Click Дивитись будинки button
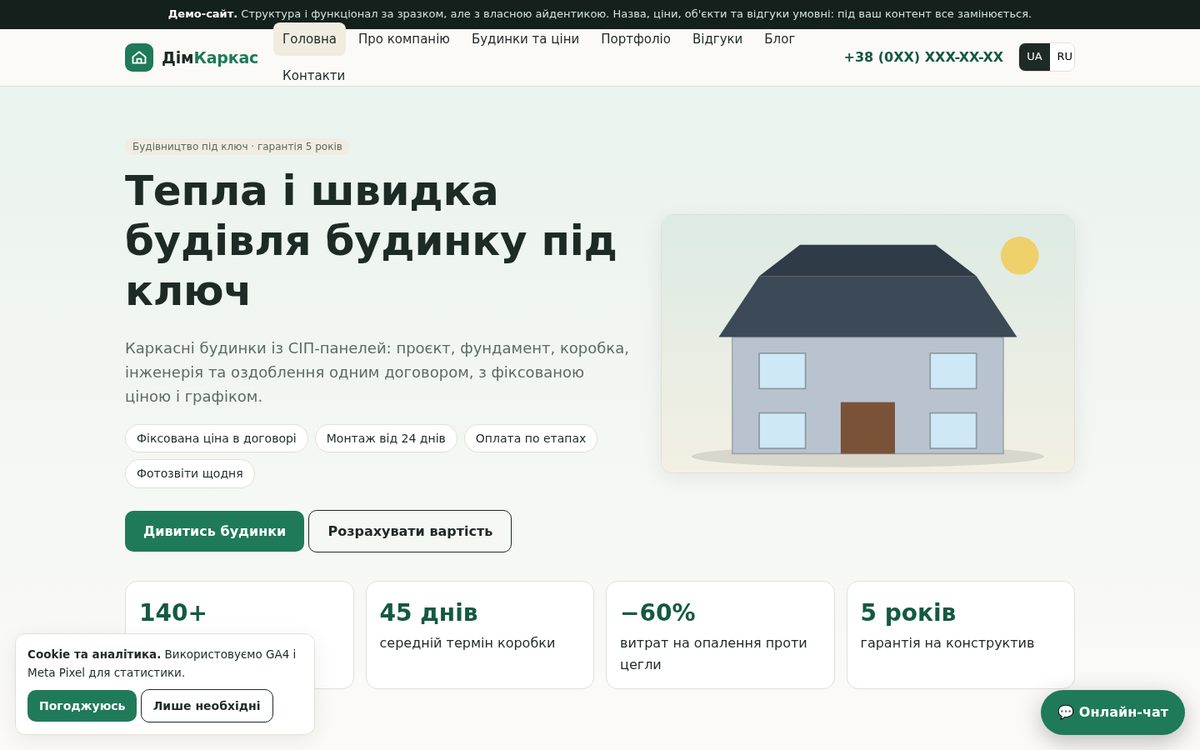Viewport: 1200px width, 750px height. 214,531
